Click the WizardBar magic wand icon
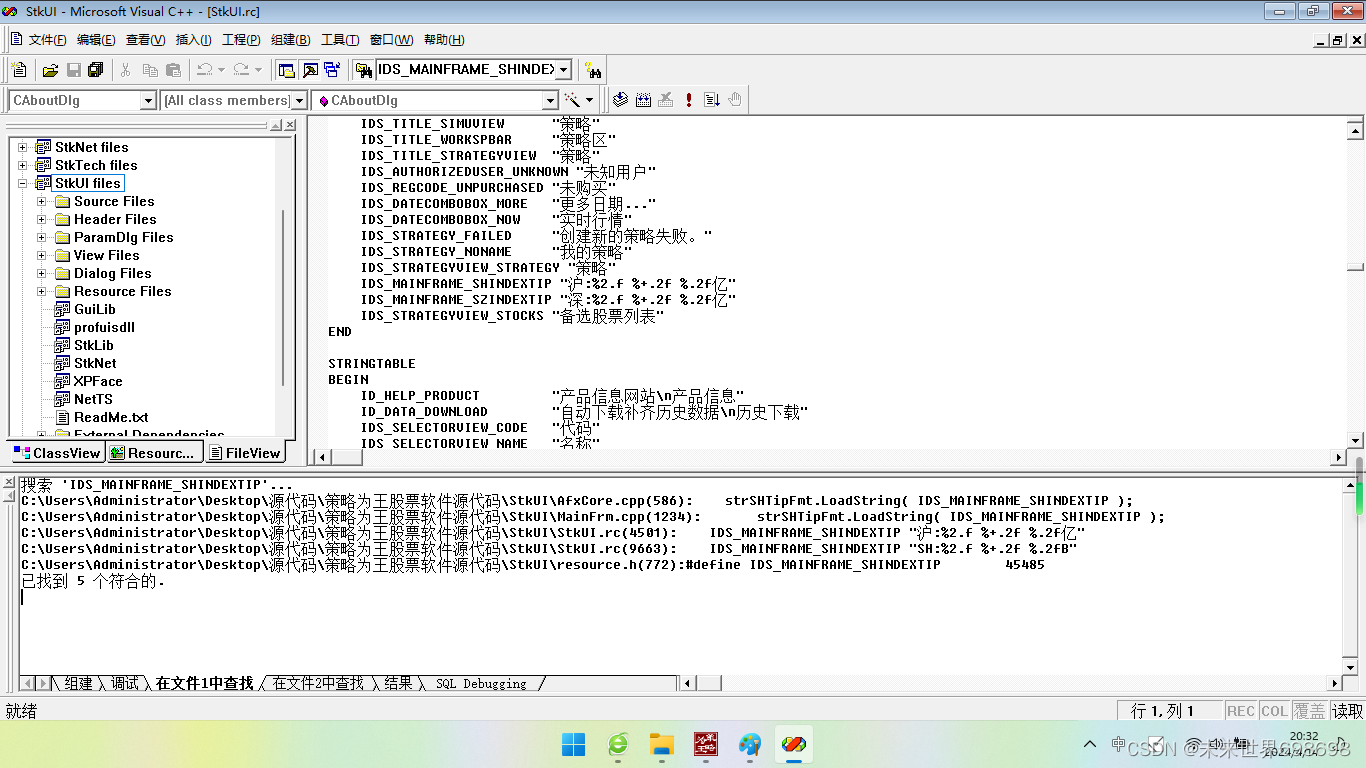This screenshot has height=768, width=1366. [573, 100]
